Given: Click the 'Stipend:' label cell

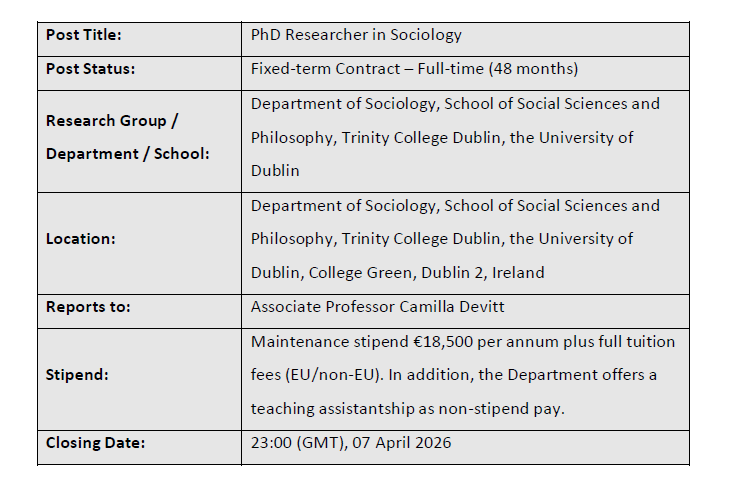Looking at the screenshot, I should point(78,375).
